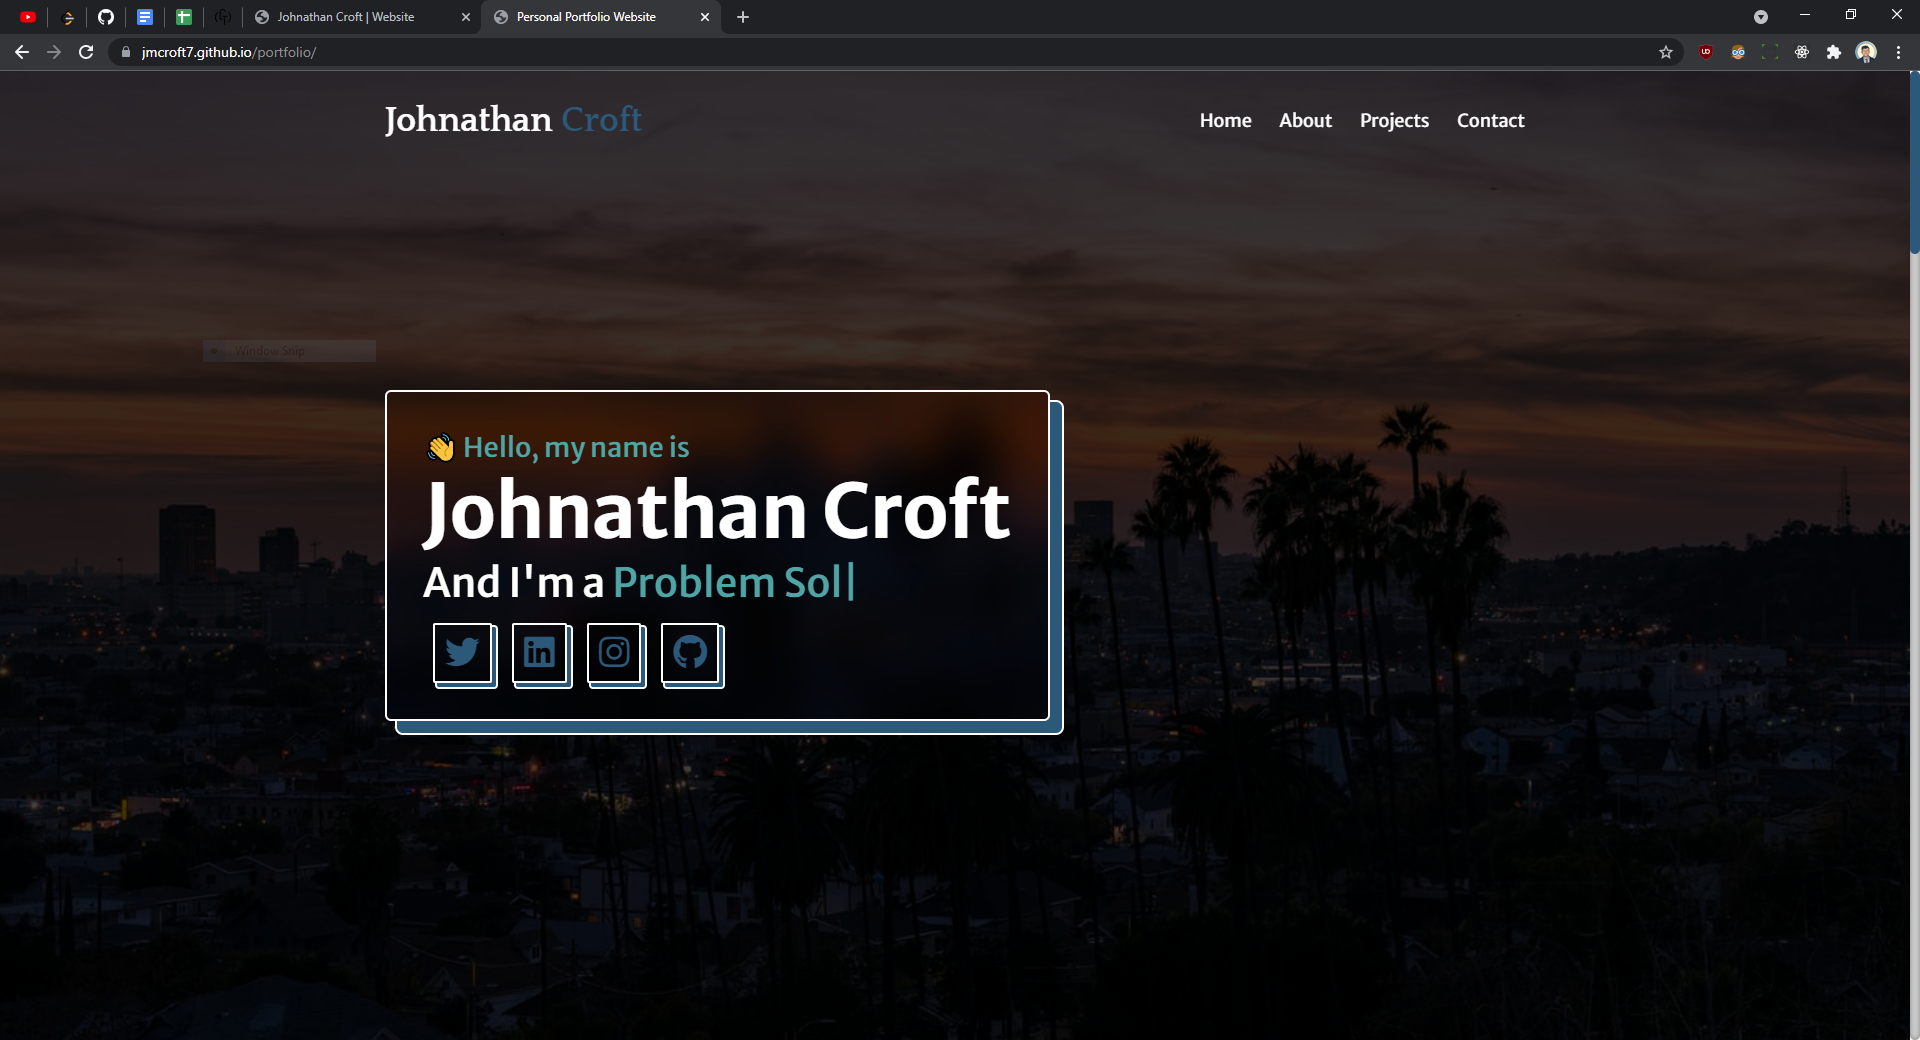Open GitHub from the bookmarks bar

(106, 17)
